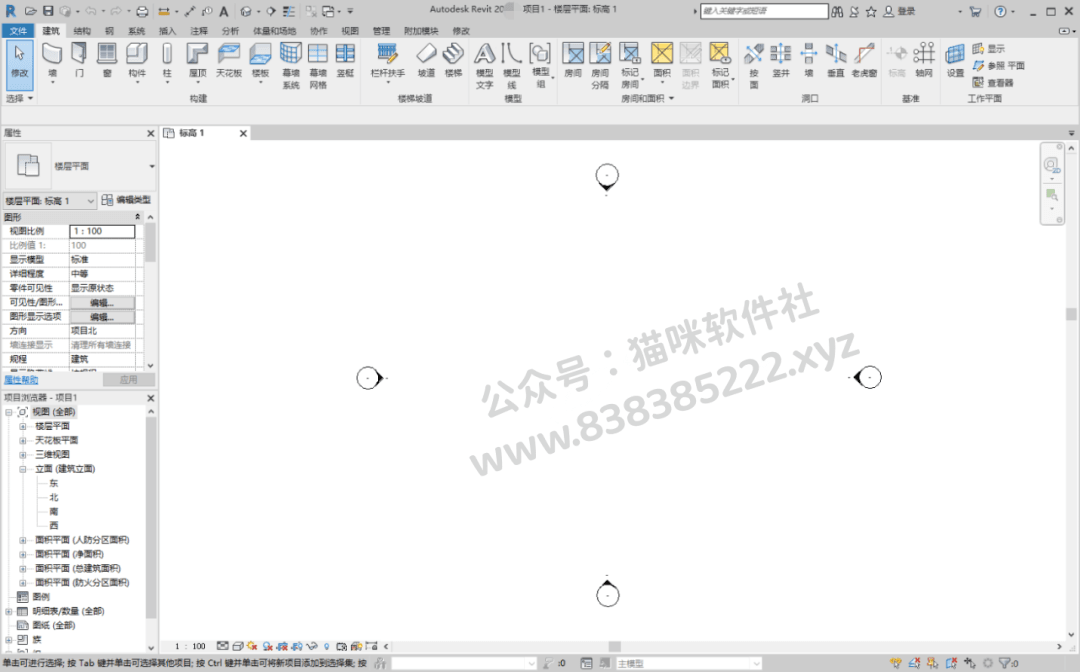Select the 门 (Door) tool

(x=79, y=61)
